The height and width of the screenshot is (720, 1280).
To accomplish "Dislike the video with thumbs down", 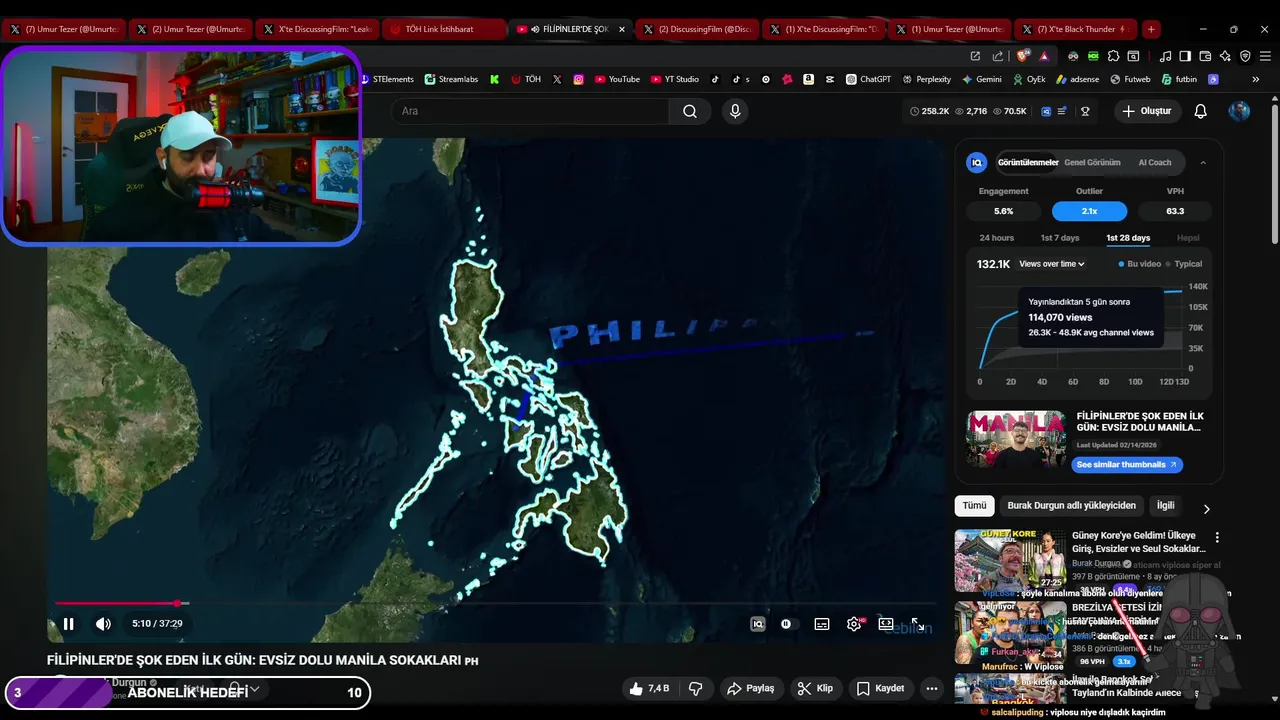I will [696, 688].
